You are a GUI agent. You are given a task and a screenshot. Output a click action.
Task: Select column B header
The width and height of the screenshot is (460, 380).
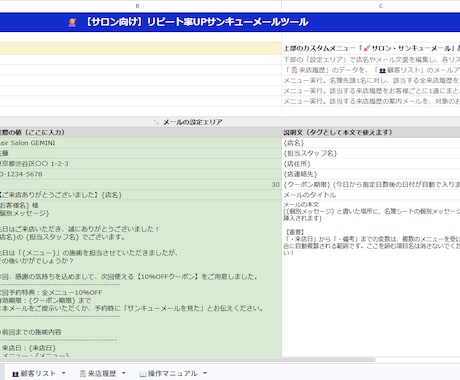(x=137, y=6)
